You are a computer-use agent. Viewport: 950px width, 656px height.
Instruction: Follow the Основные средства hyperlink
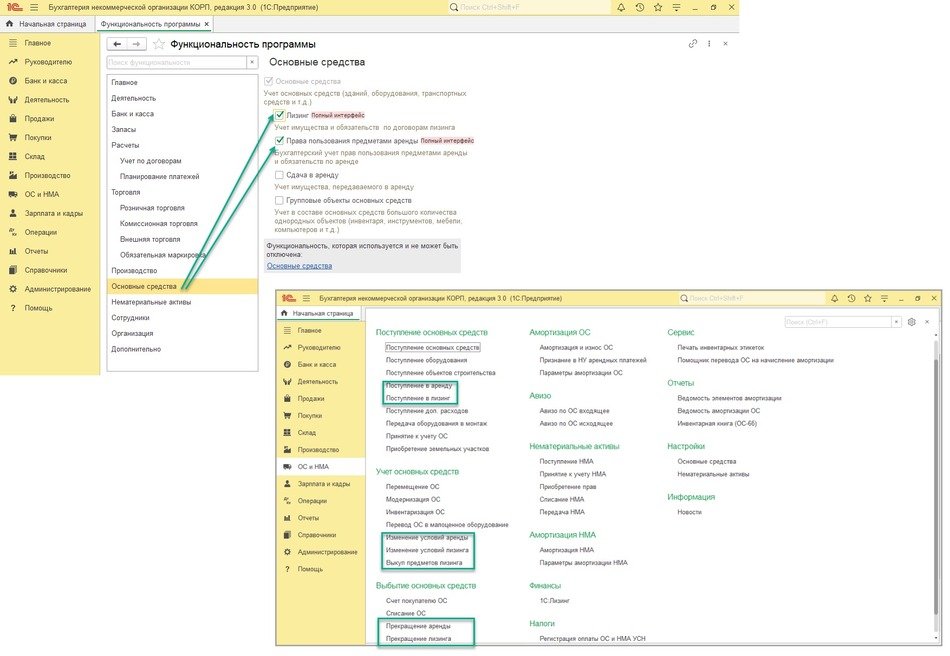(x=299, y=266)
